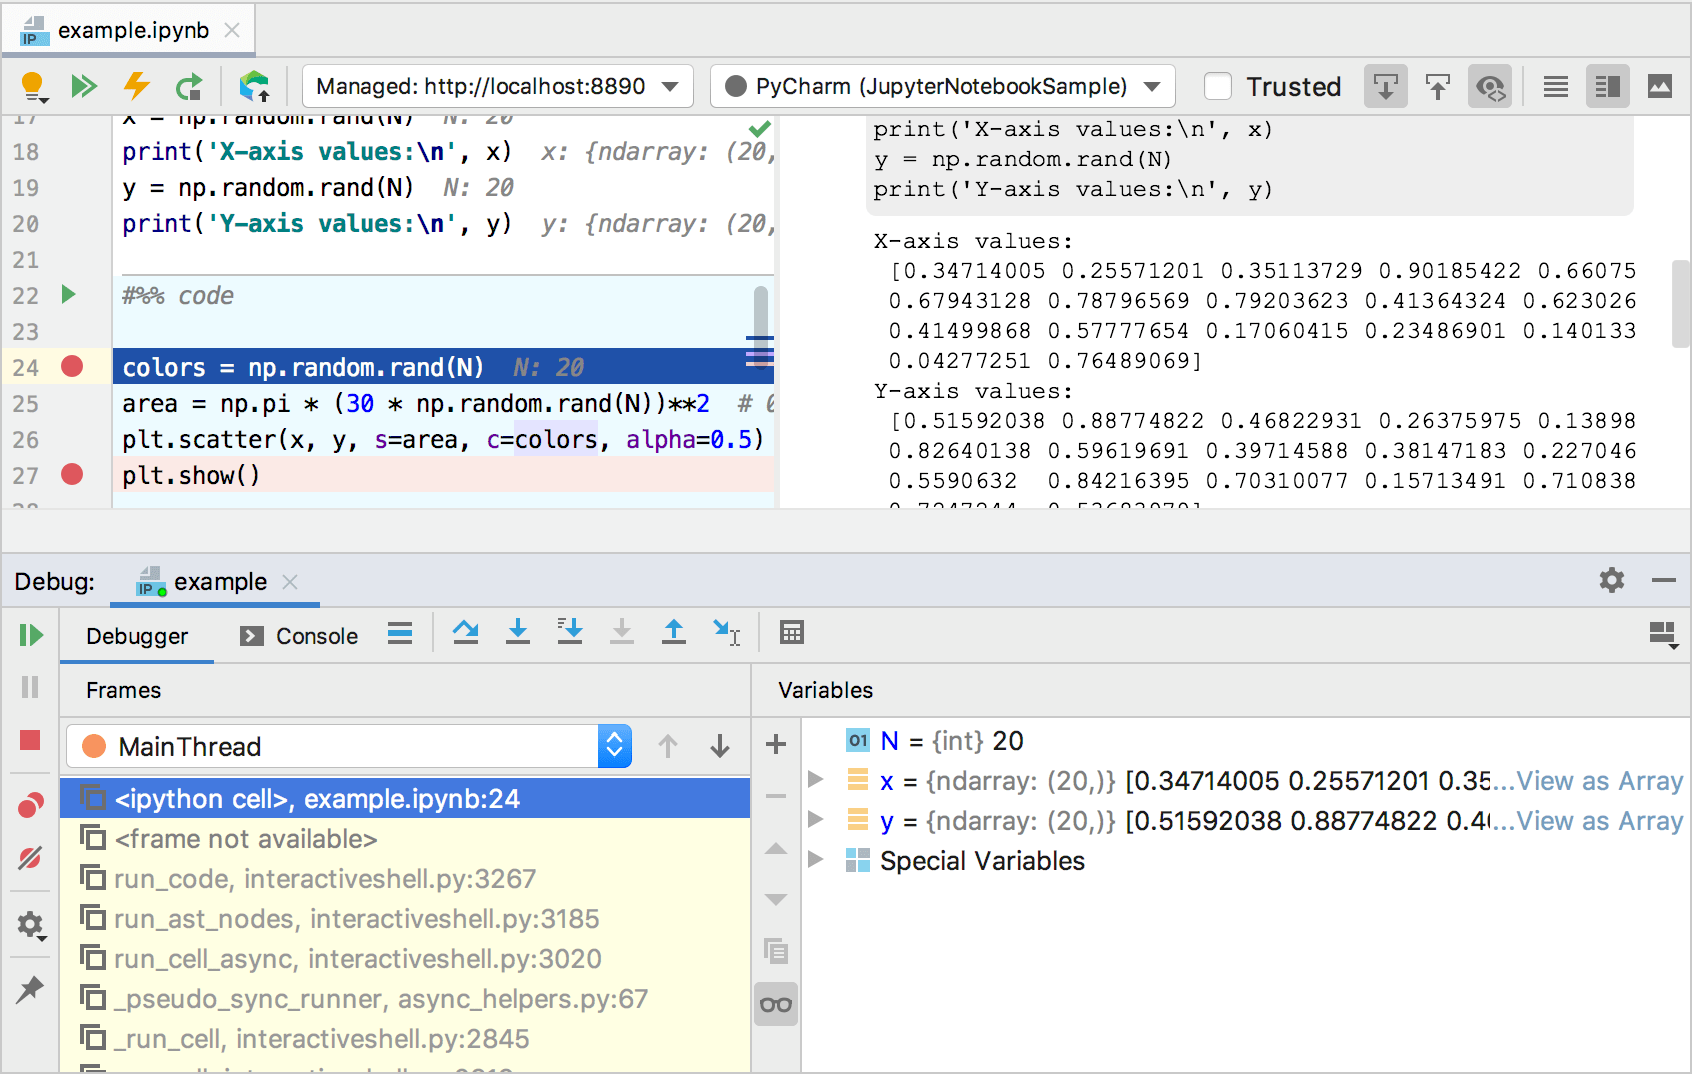Image resolution: width=1692 pixels, height=1074 pixels.
Task: Run all cells in the notebook
Action: pos(85,86)
